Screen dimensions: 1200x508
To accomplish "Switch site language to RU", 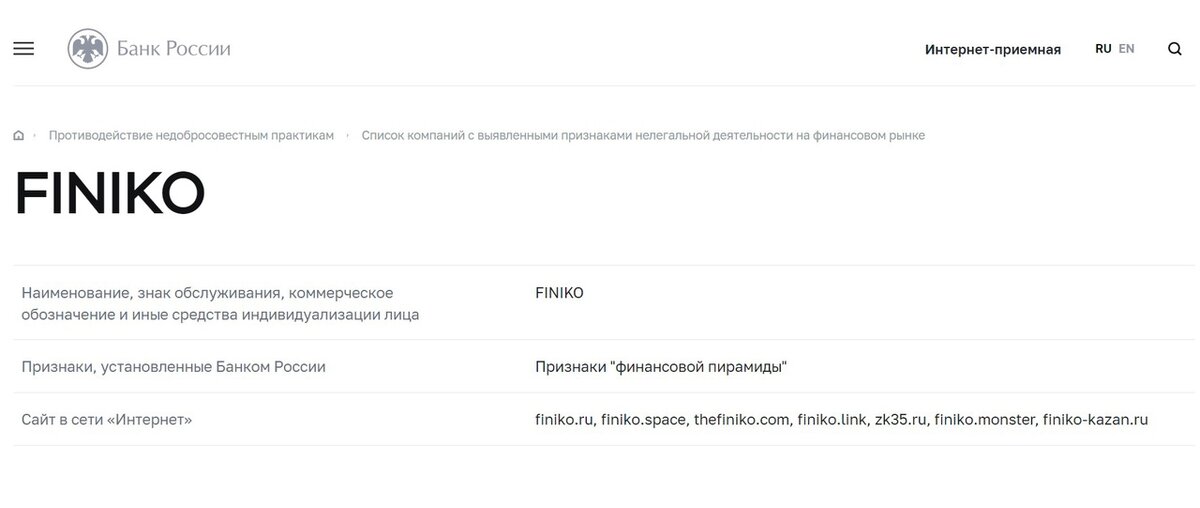I will [1103, 48].
